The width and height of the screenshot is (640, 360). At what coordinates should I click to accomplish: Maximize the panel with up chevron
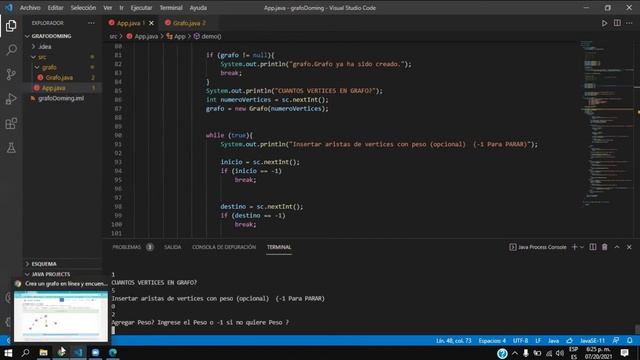[x=617, y=247]
